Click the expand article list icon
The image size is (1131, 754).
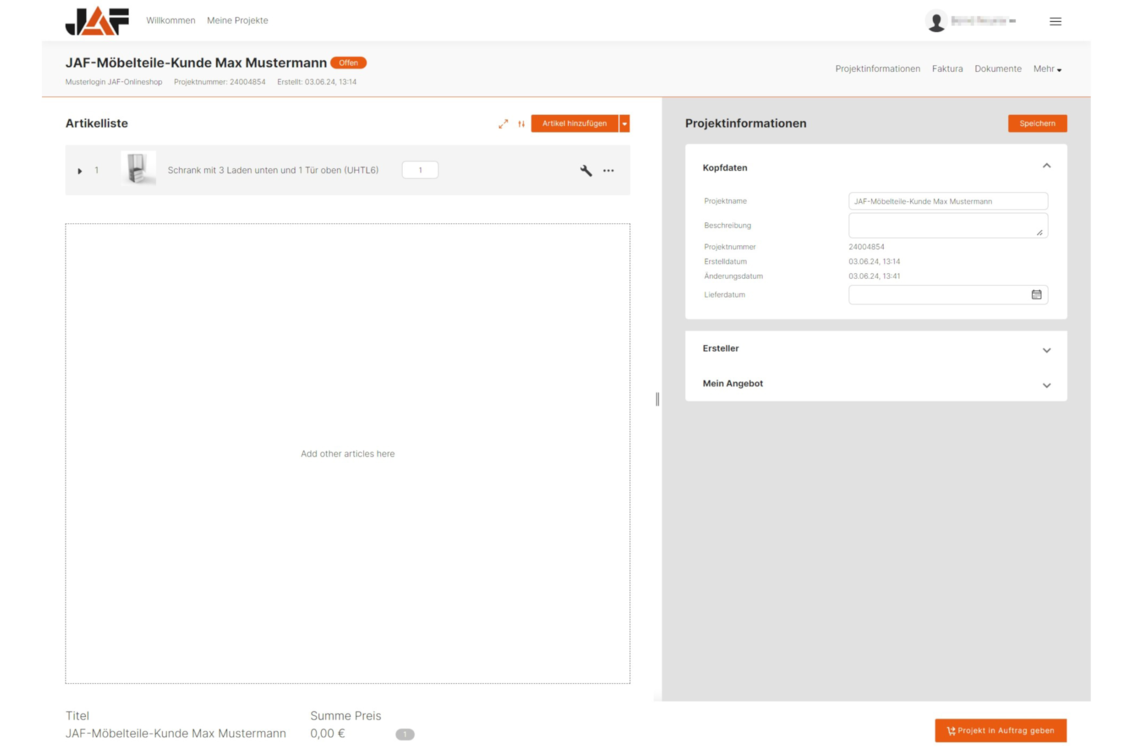tap(503, 124)
